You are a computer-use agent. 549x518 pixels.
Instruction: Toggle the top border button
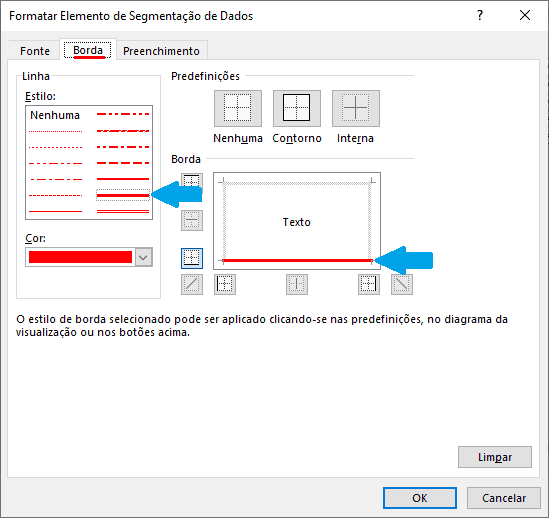tap(192, 180)
